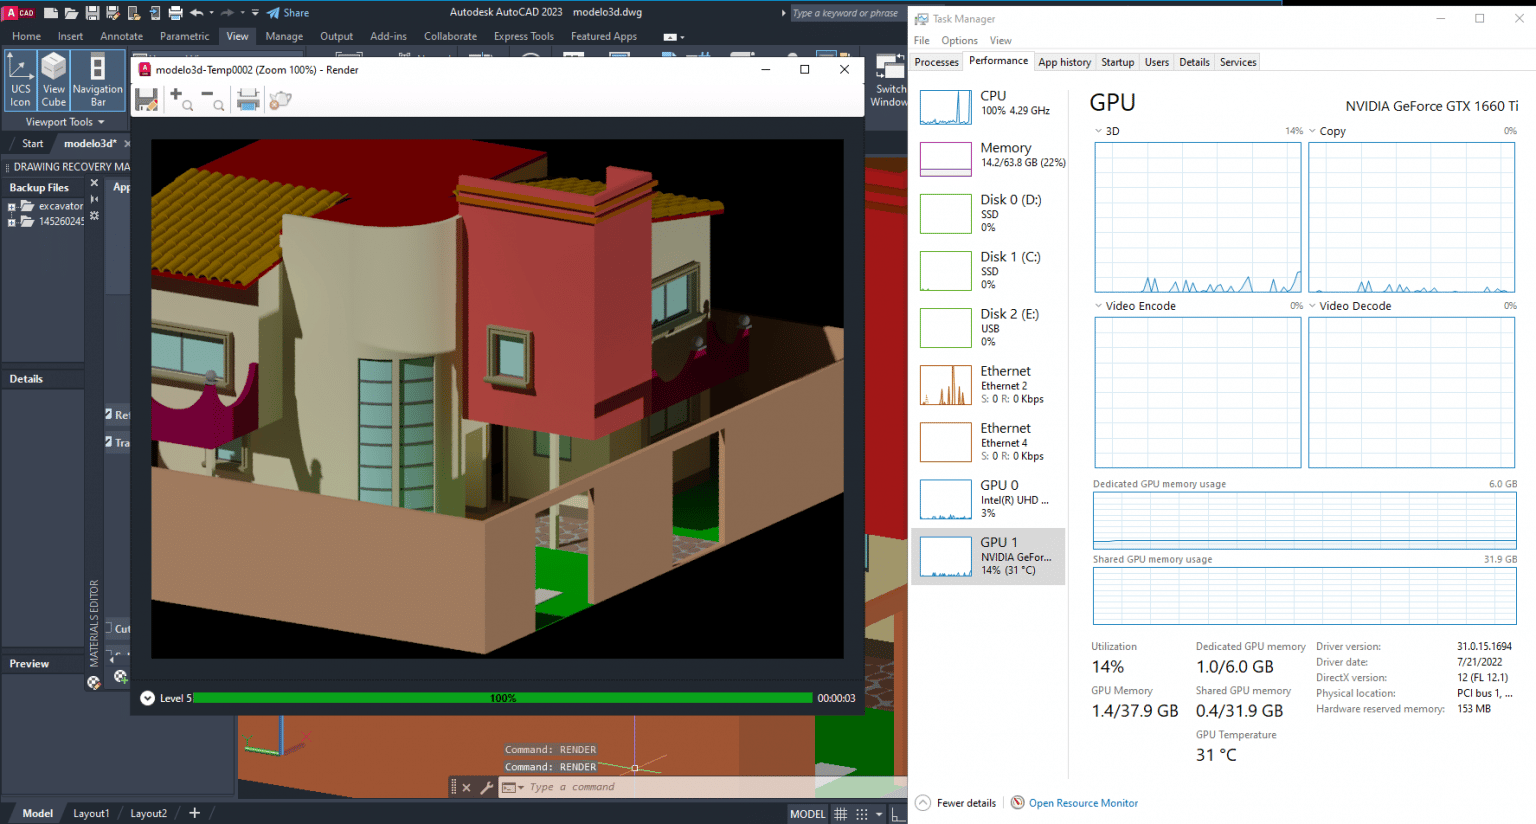
Task: Click the Switch Windows ribbon button
Action: 889,82
